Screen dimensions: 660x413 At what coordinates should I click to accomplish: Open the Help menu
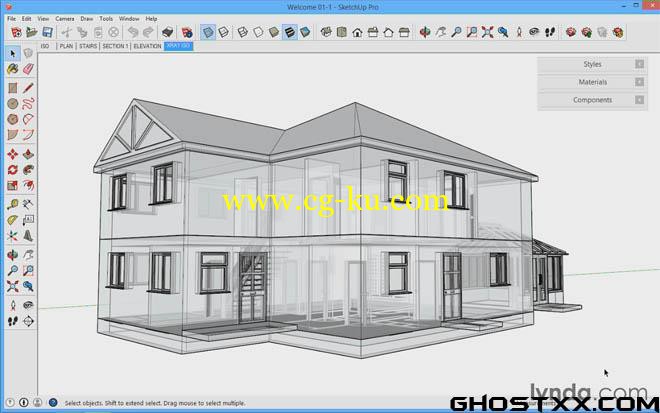point(151,19)
